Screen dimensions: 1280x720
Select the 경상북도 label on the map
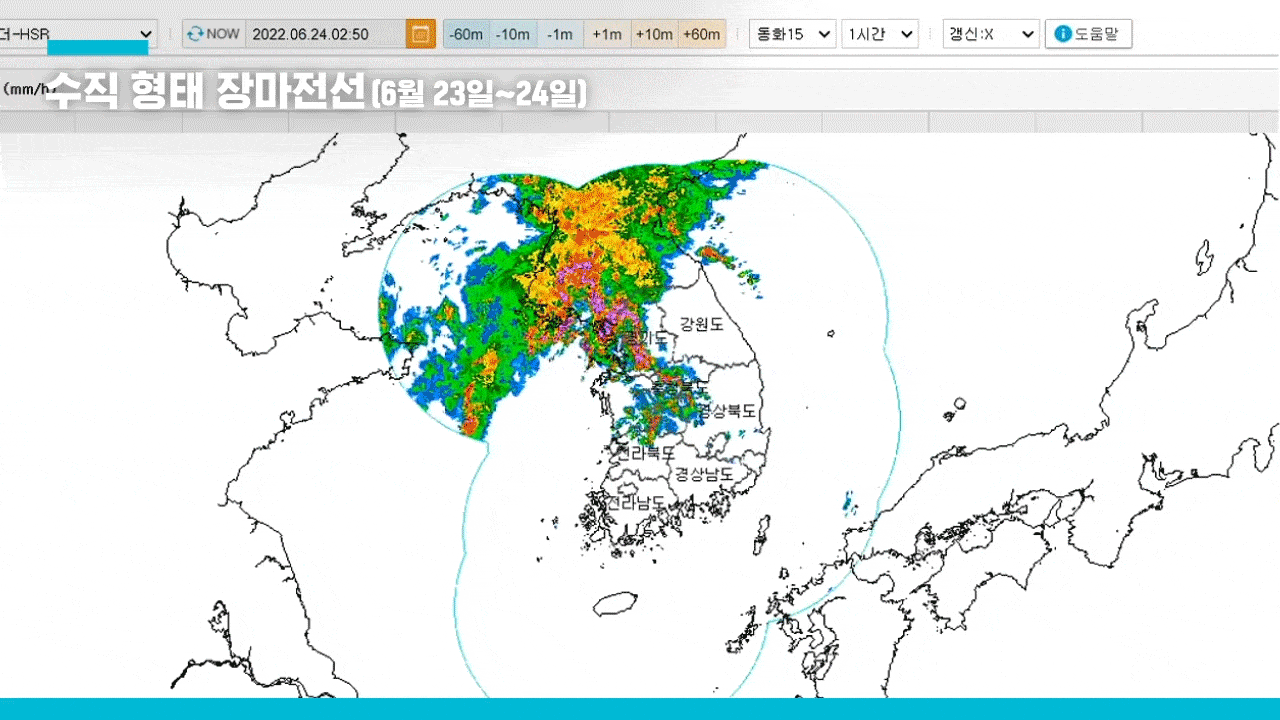click(x=727, y=411)
